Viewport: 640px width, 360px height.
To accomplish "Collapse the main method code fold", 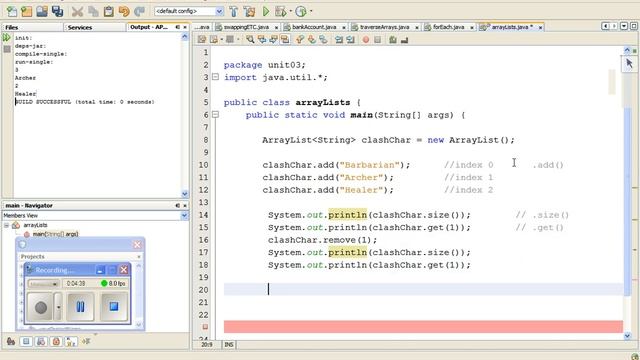I will 216,115.
